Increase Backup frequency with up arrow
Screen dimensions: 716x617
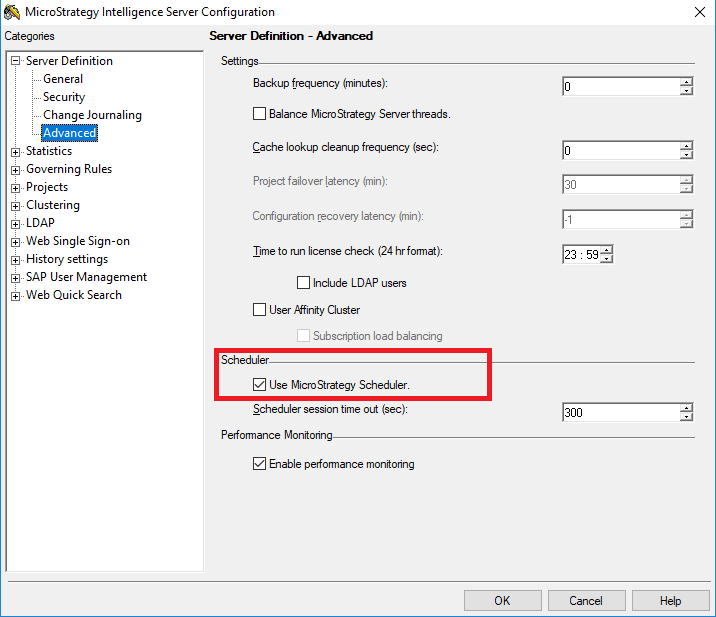[686, 82]
